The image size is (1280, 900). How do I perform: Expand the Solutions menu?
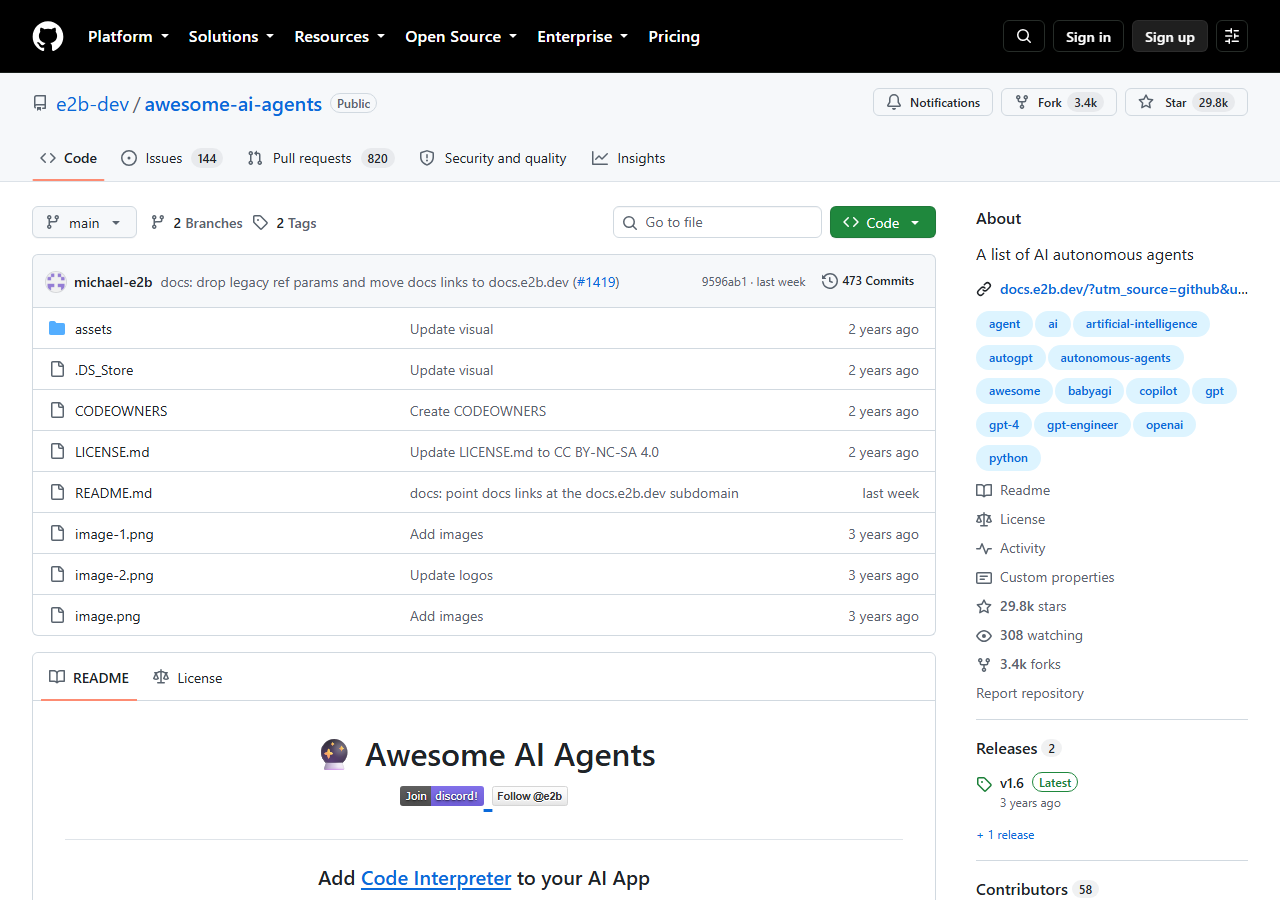click(x=231, y=36)
